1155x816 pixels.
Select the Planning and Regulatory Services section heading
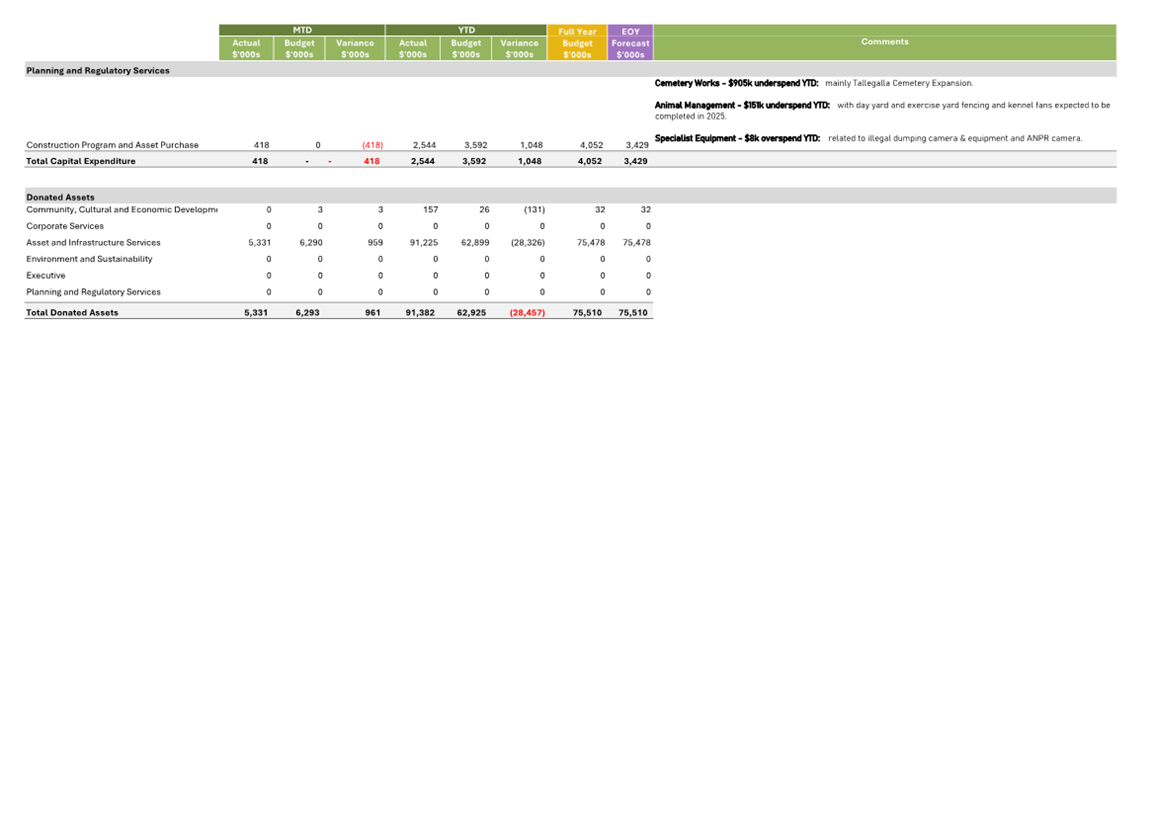[98, 71]
